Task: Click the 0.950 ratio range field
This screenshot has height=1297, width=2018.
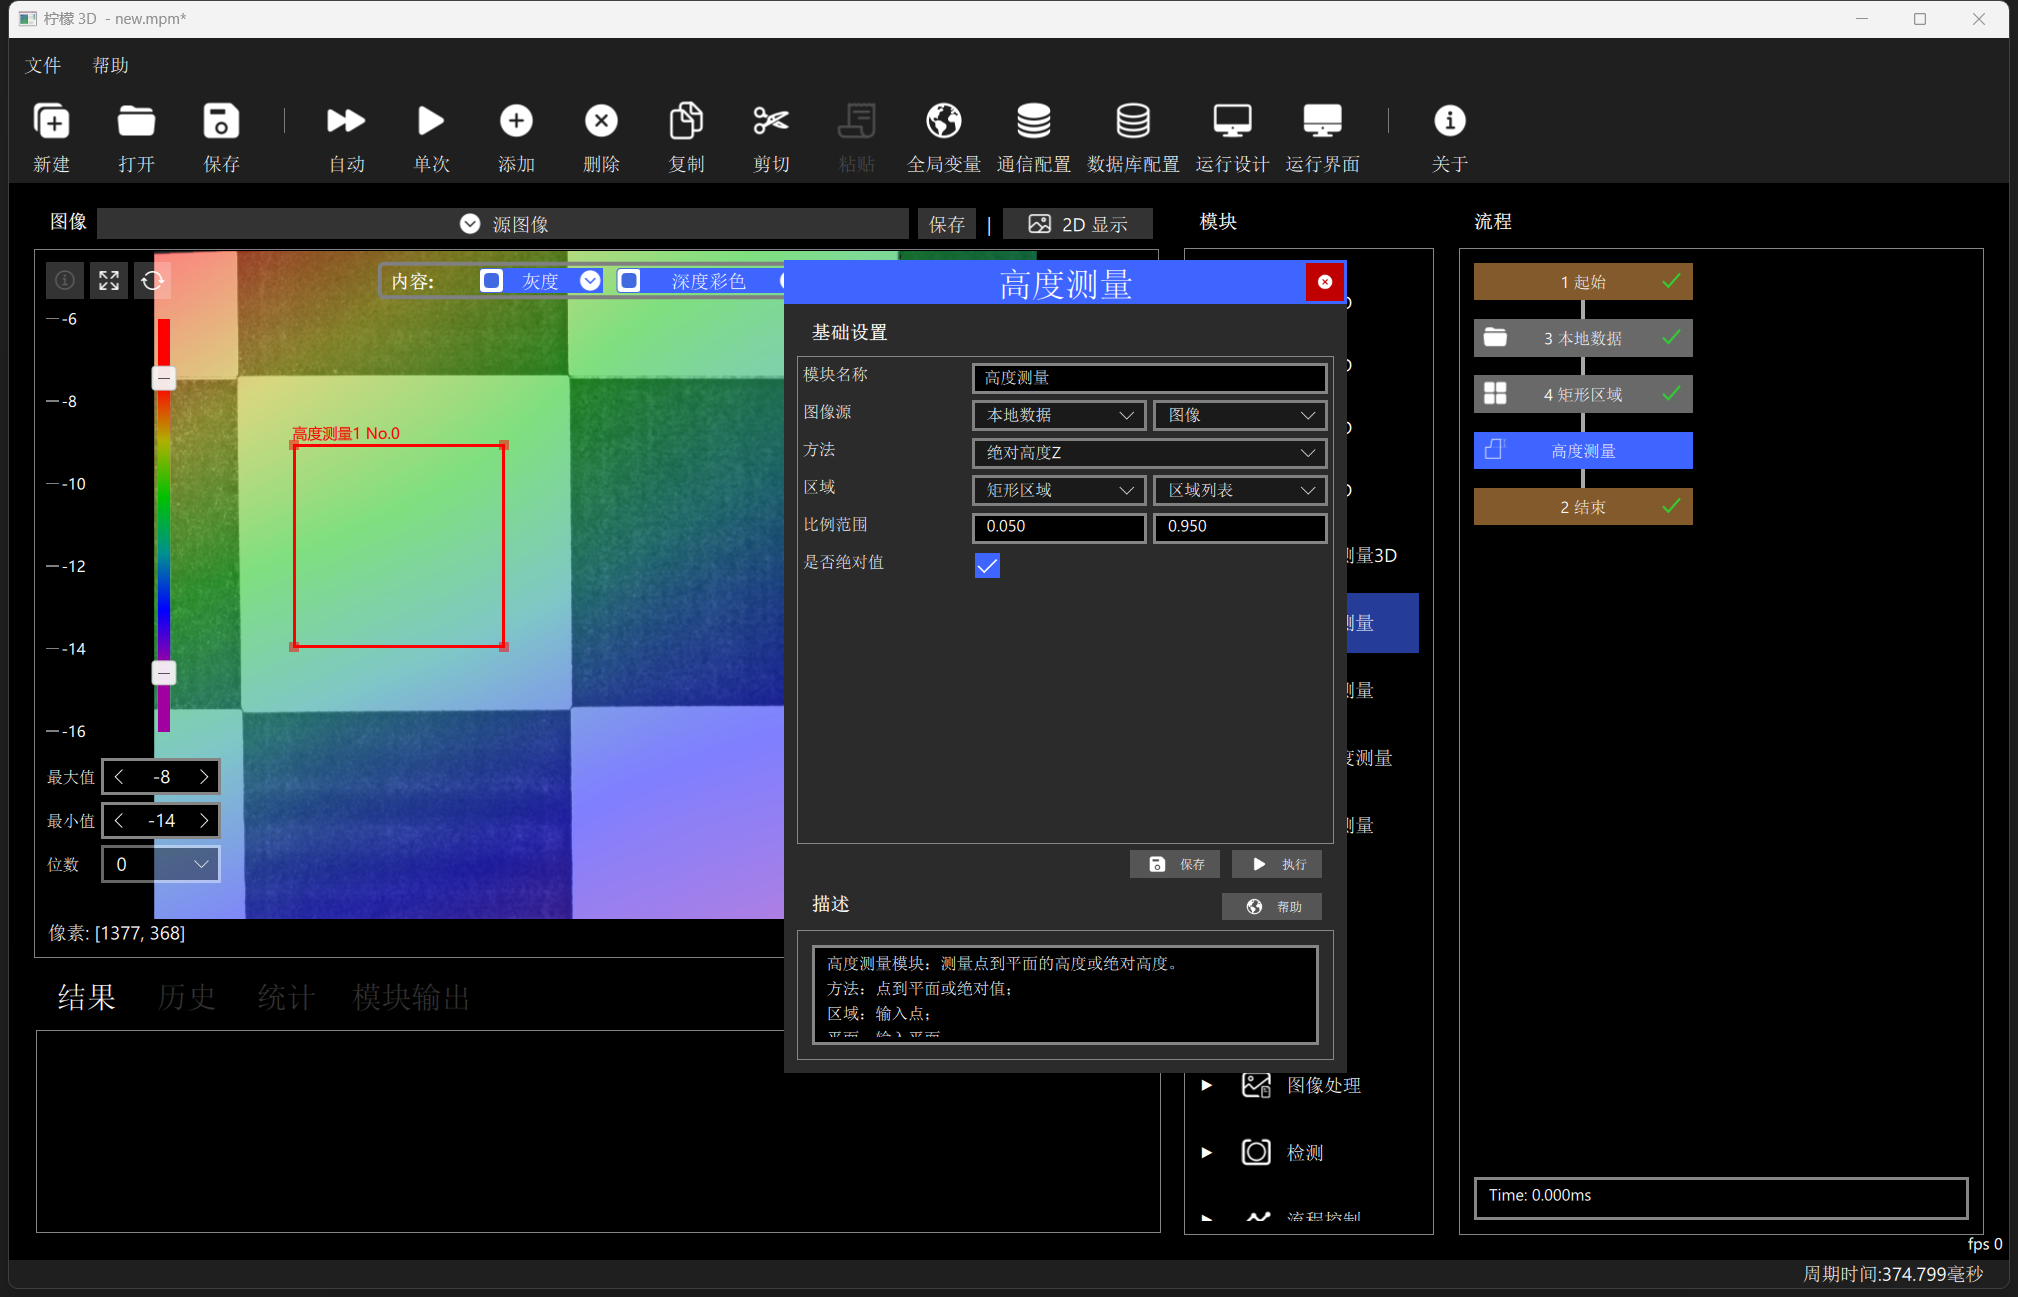Action: [1240, 527]
